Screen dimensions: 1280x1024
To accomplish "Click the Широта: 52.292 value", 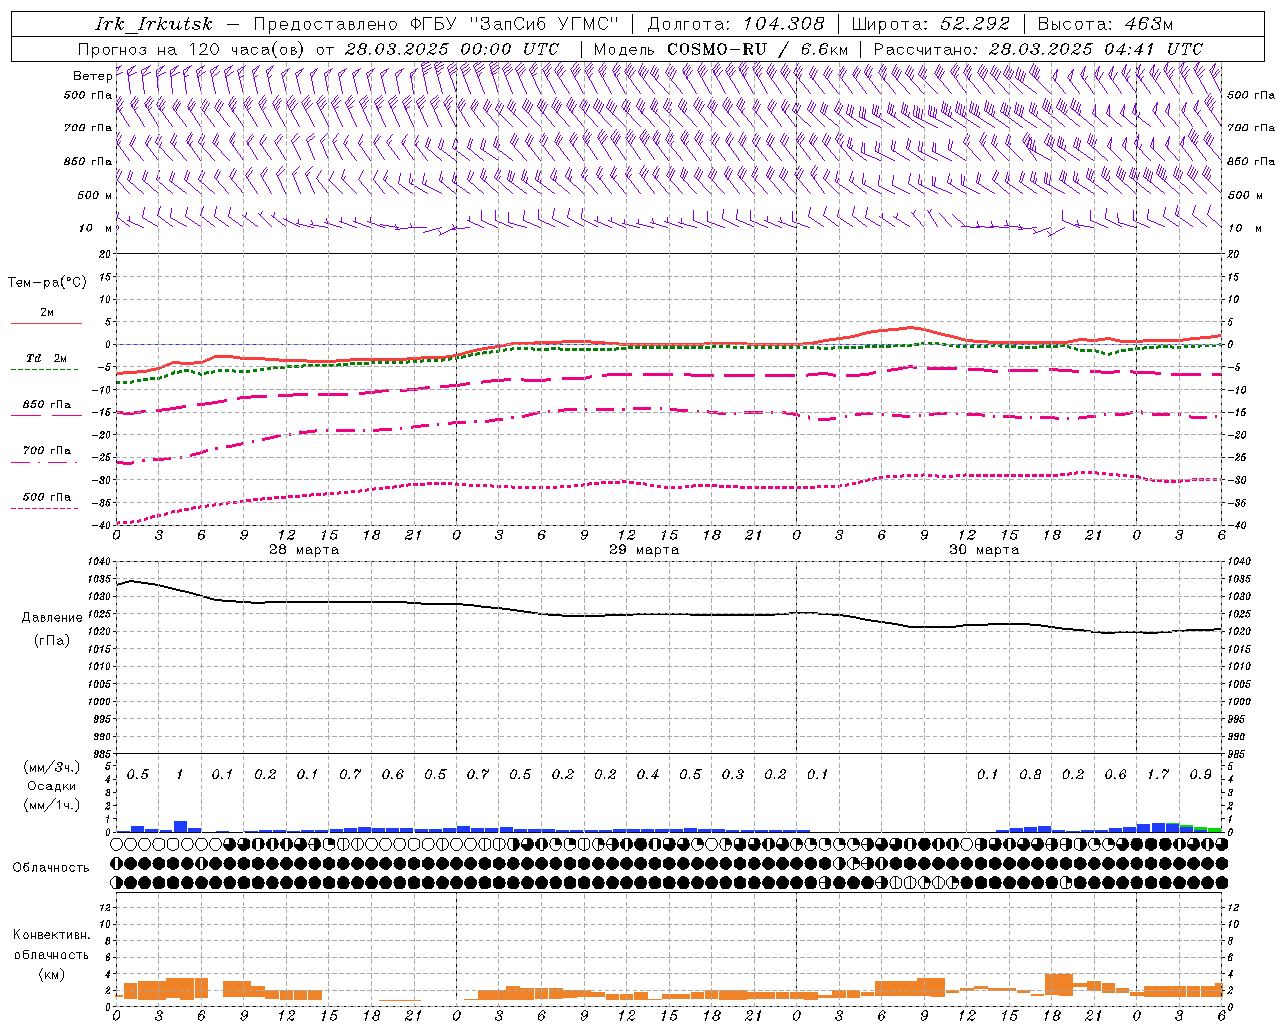I will (x=931, y=24).
